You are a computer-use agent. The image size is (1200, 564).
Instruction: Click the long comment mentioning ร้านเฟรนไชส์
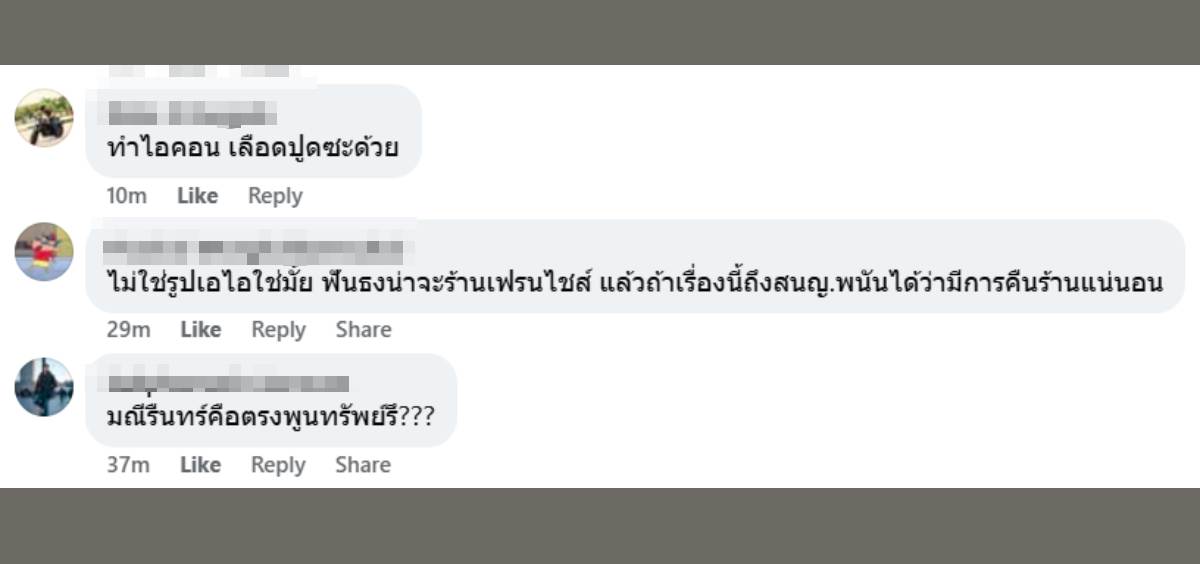pos(634,283)
